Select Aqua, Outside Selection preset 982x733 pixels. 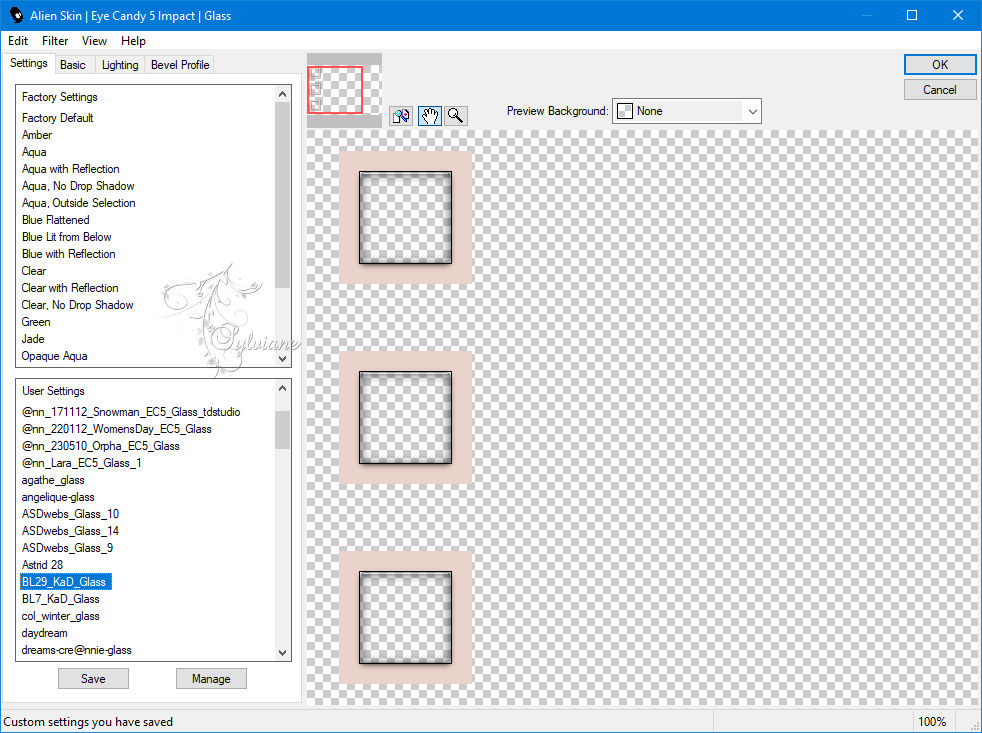(78, 203)
